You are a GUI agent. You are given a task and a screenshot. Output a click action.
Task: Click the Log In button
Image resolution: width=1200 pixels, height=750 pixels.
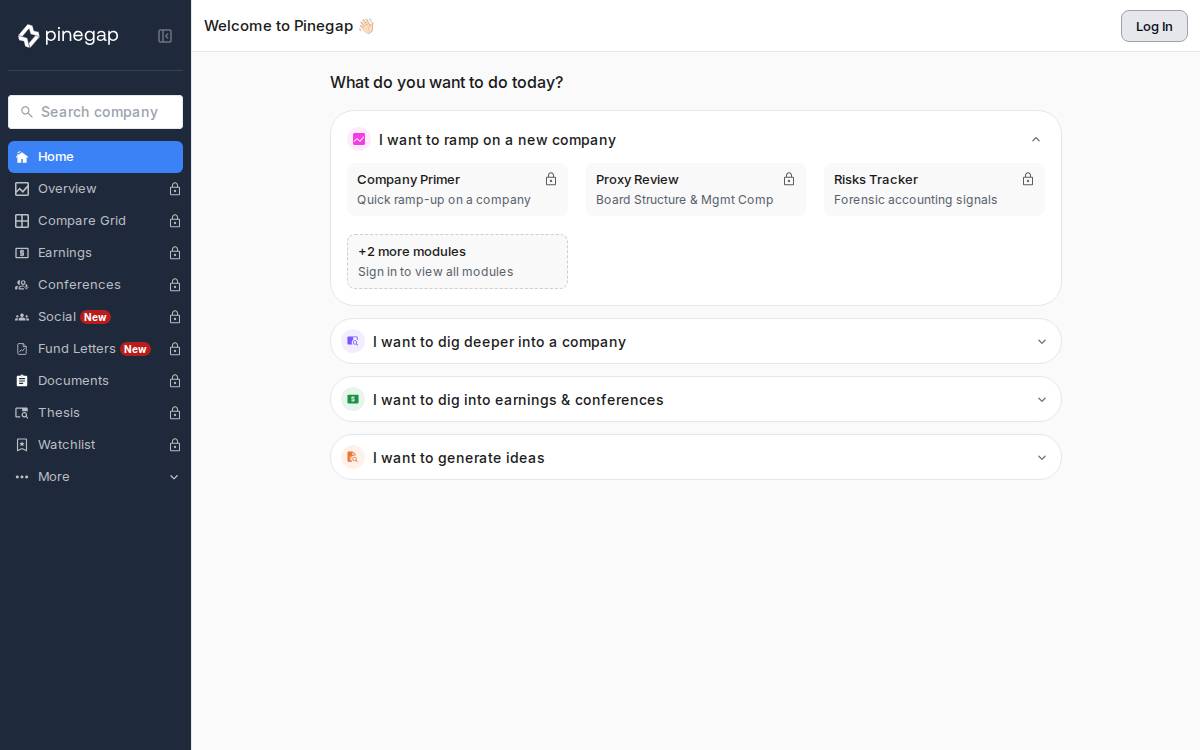1154,26
